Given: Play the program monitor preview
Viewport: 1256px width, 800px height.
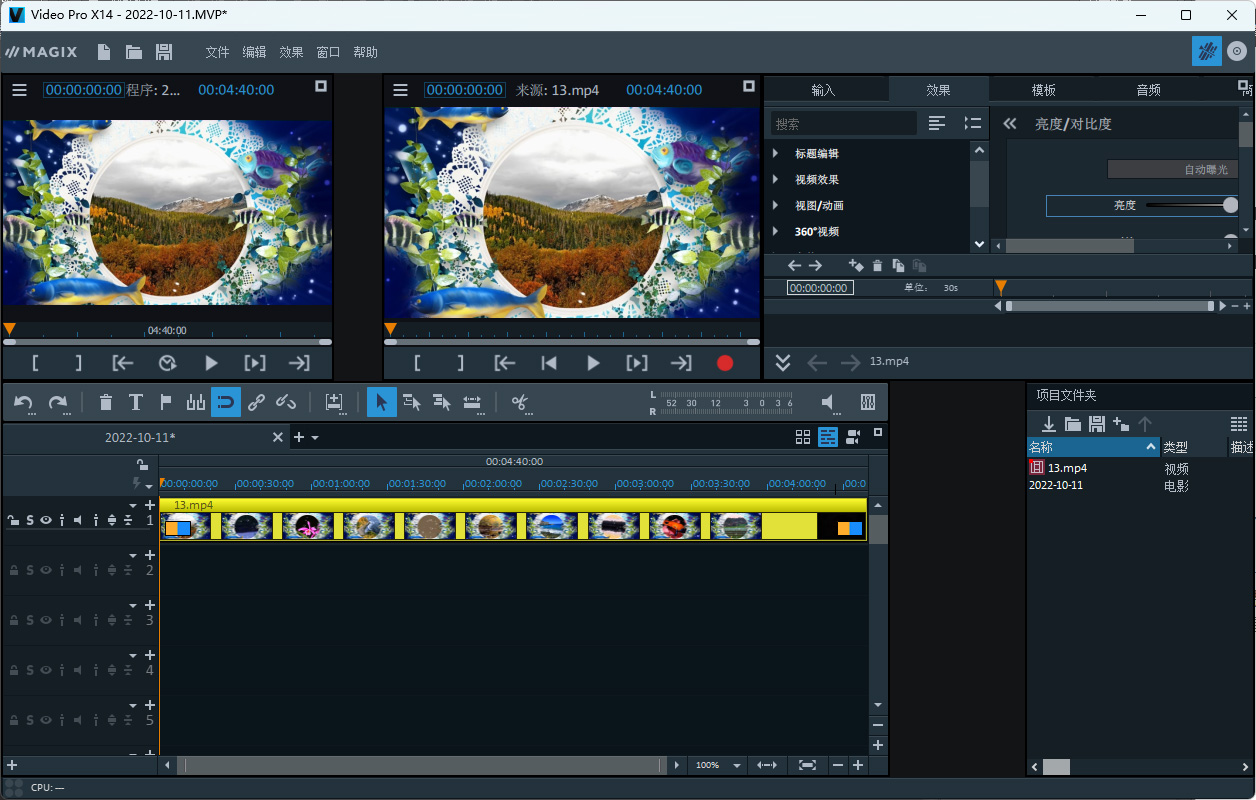Looking at the screenshot, I should [211, 363].
